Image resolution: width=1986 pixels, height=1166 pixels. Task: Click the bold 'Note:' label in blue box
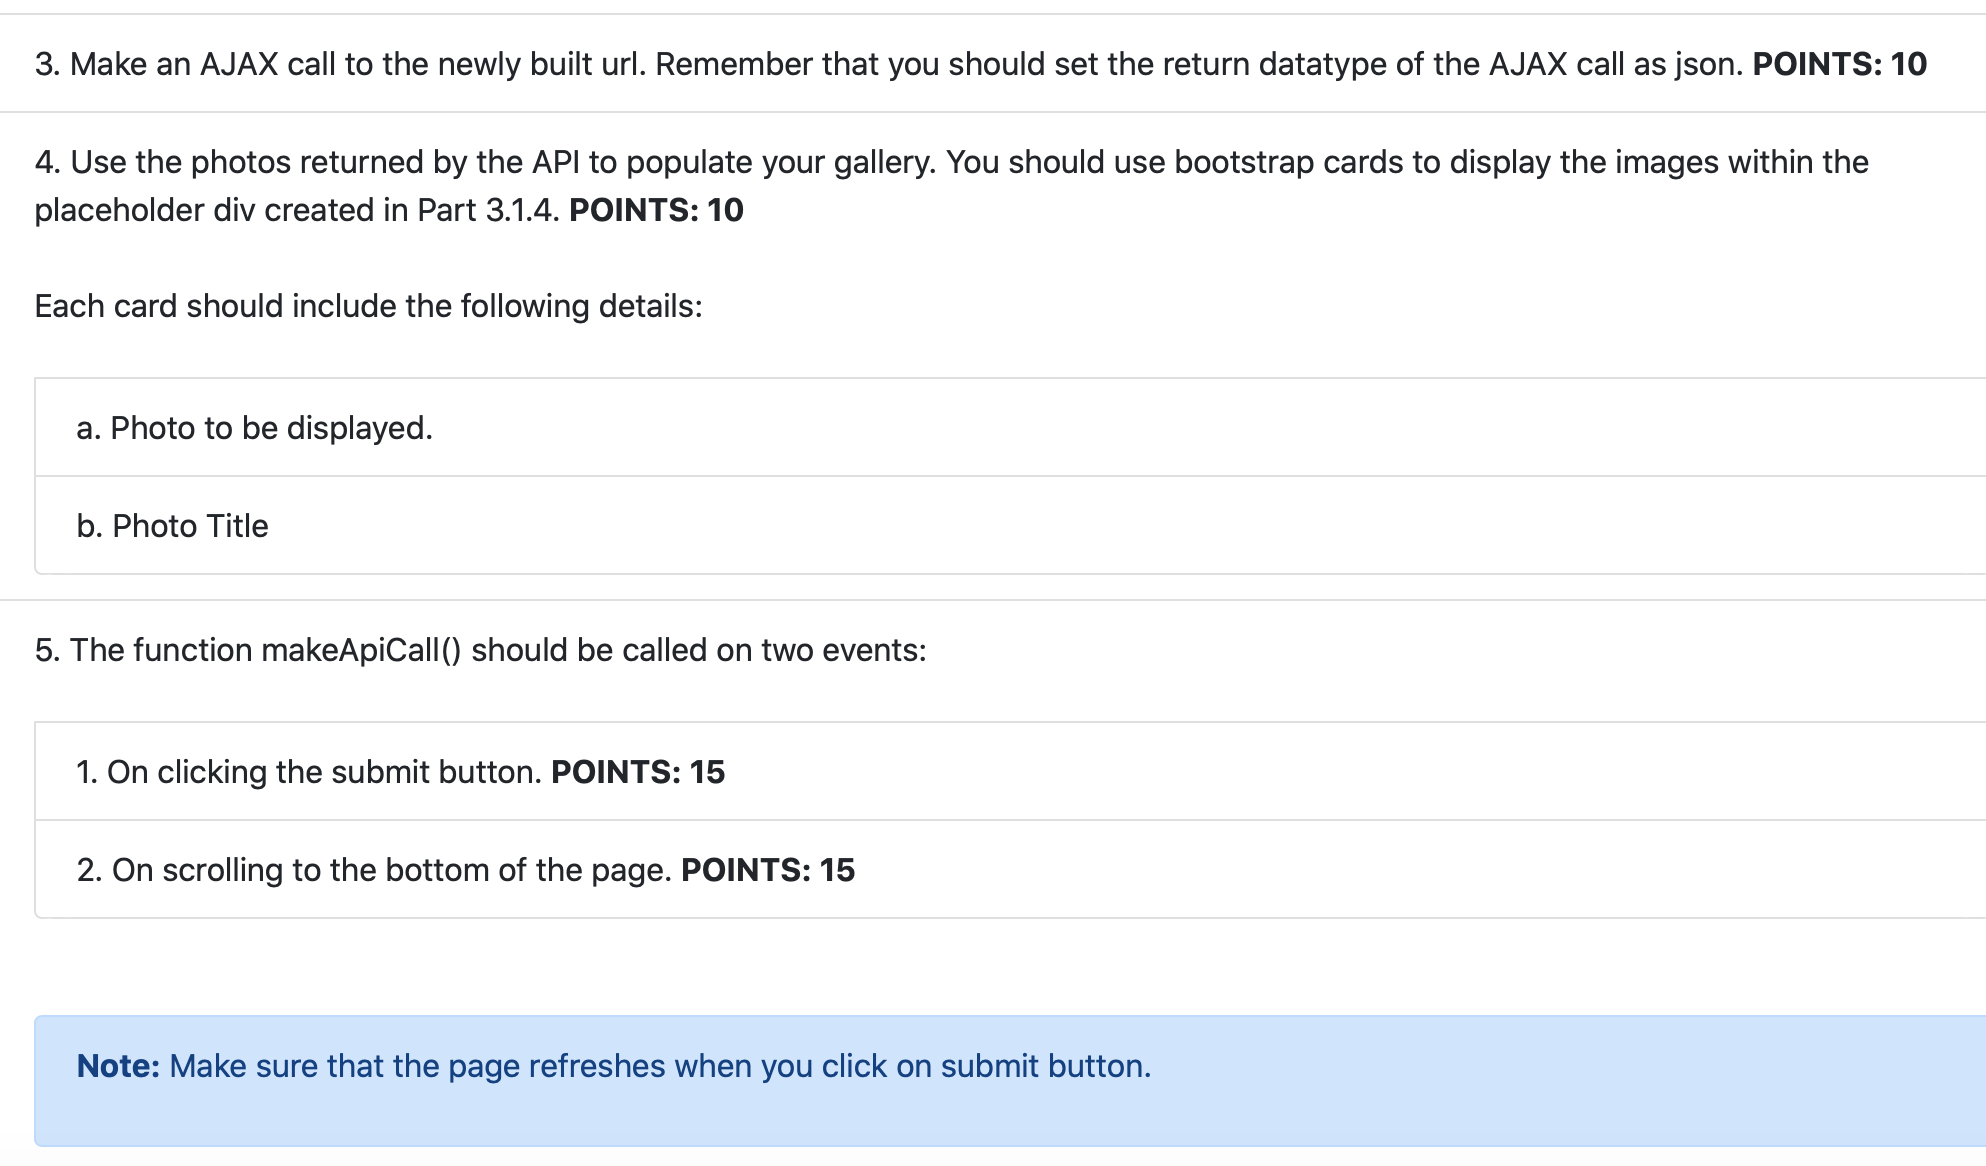tap(118, 1066)
